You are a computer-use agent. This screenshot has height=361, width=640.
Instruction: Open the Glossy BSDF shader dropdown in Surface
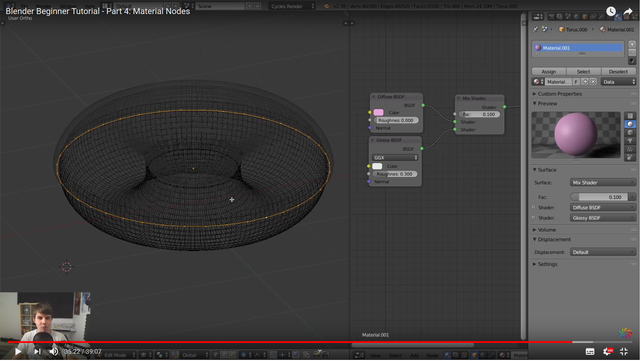pos(602,218)
